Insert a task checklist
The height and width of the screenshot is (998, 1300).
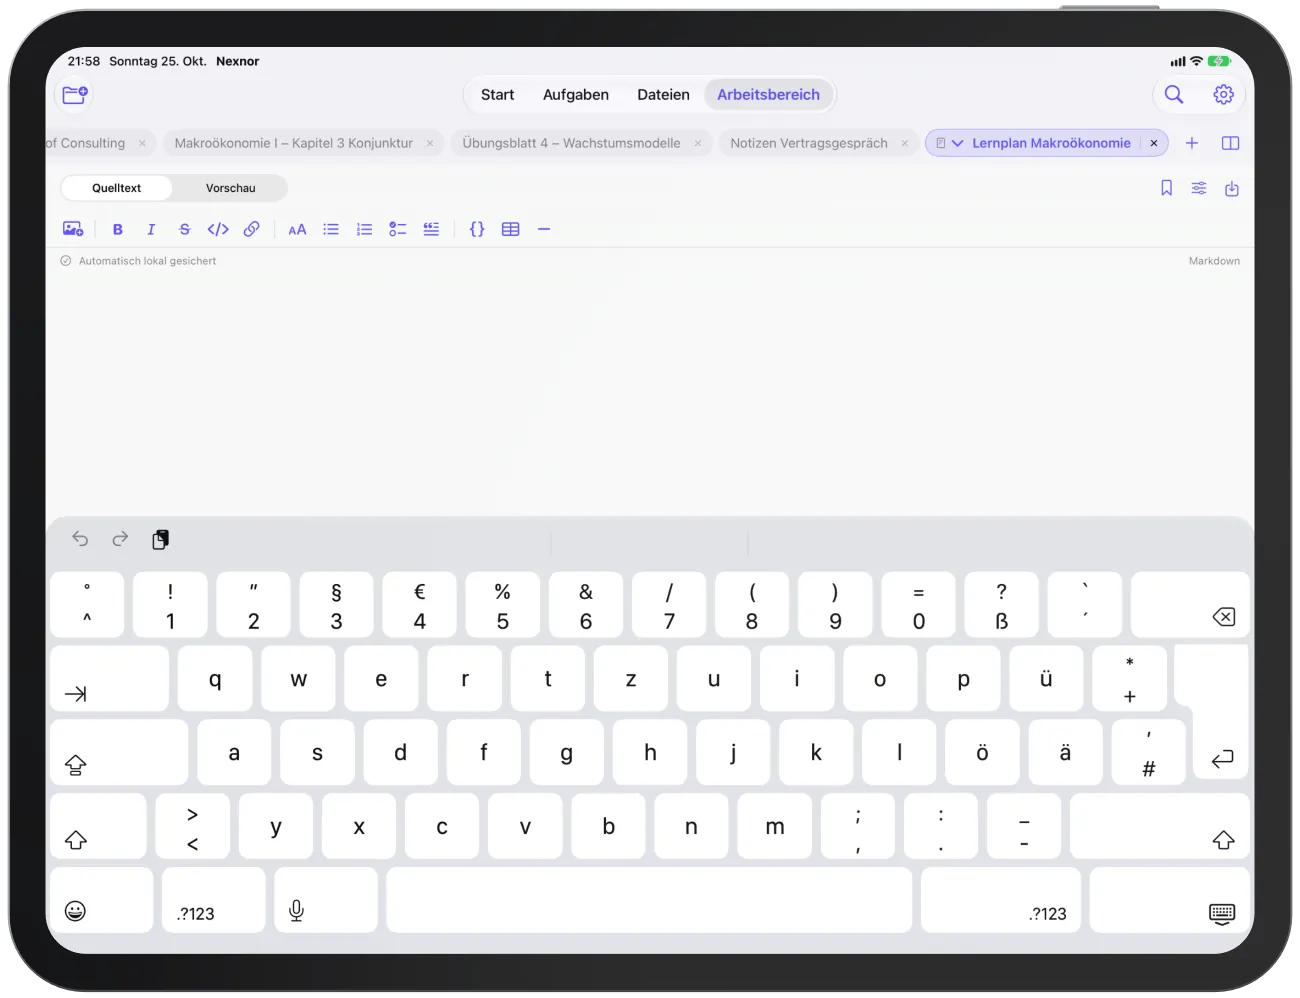(398, 229)
